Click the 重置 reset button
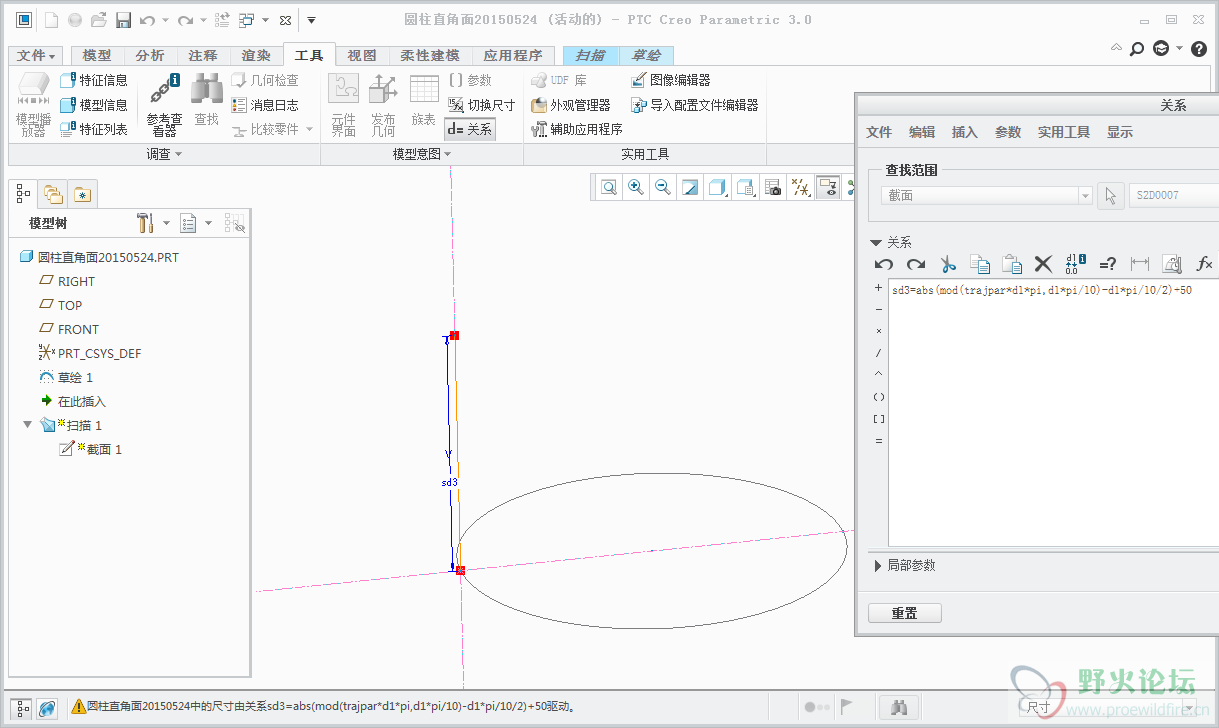 click(904, 613)
